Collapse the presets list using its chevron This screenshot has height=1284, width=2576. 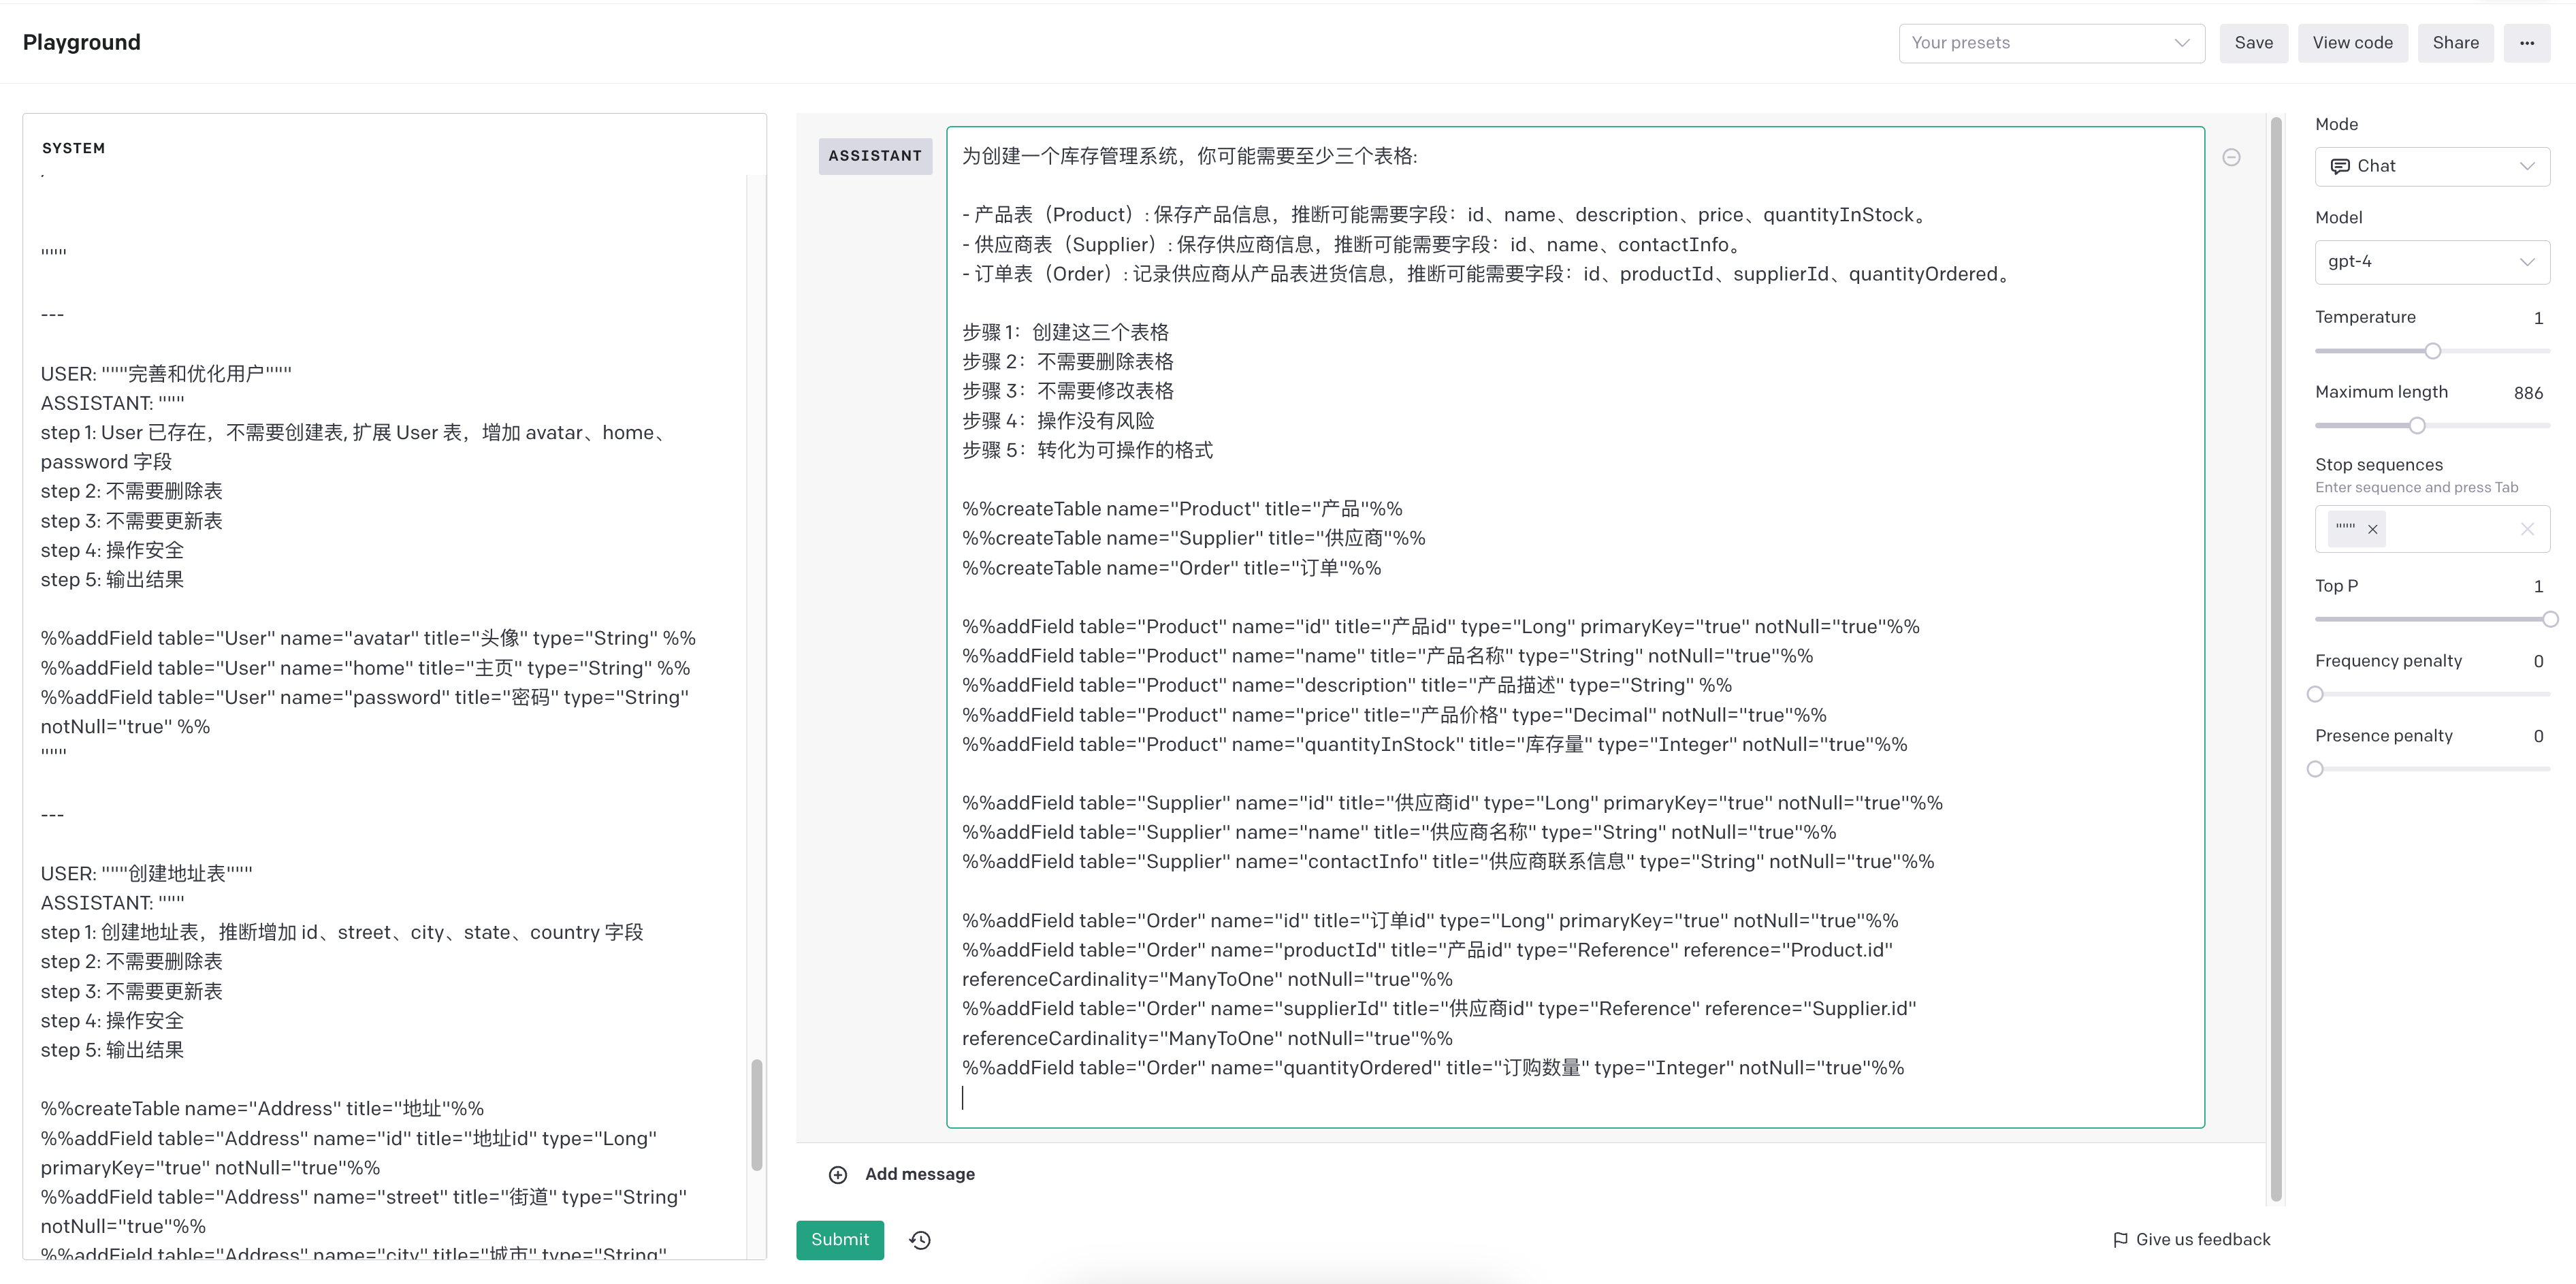2182,43
